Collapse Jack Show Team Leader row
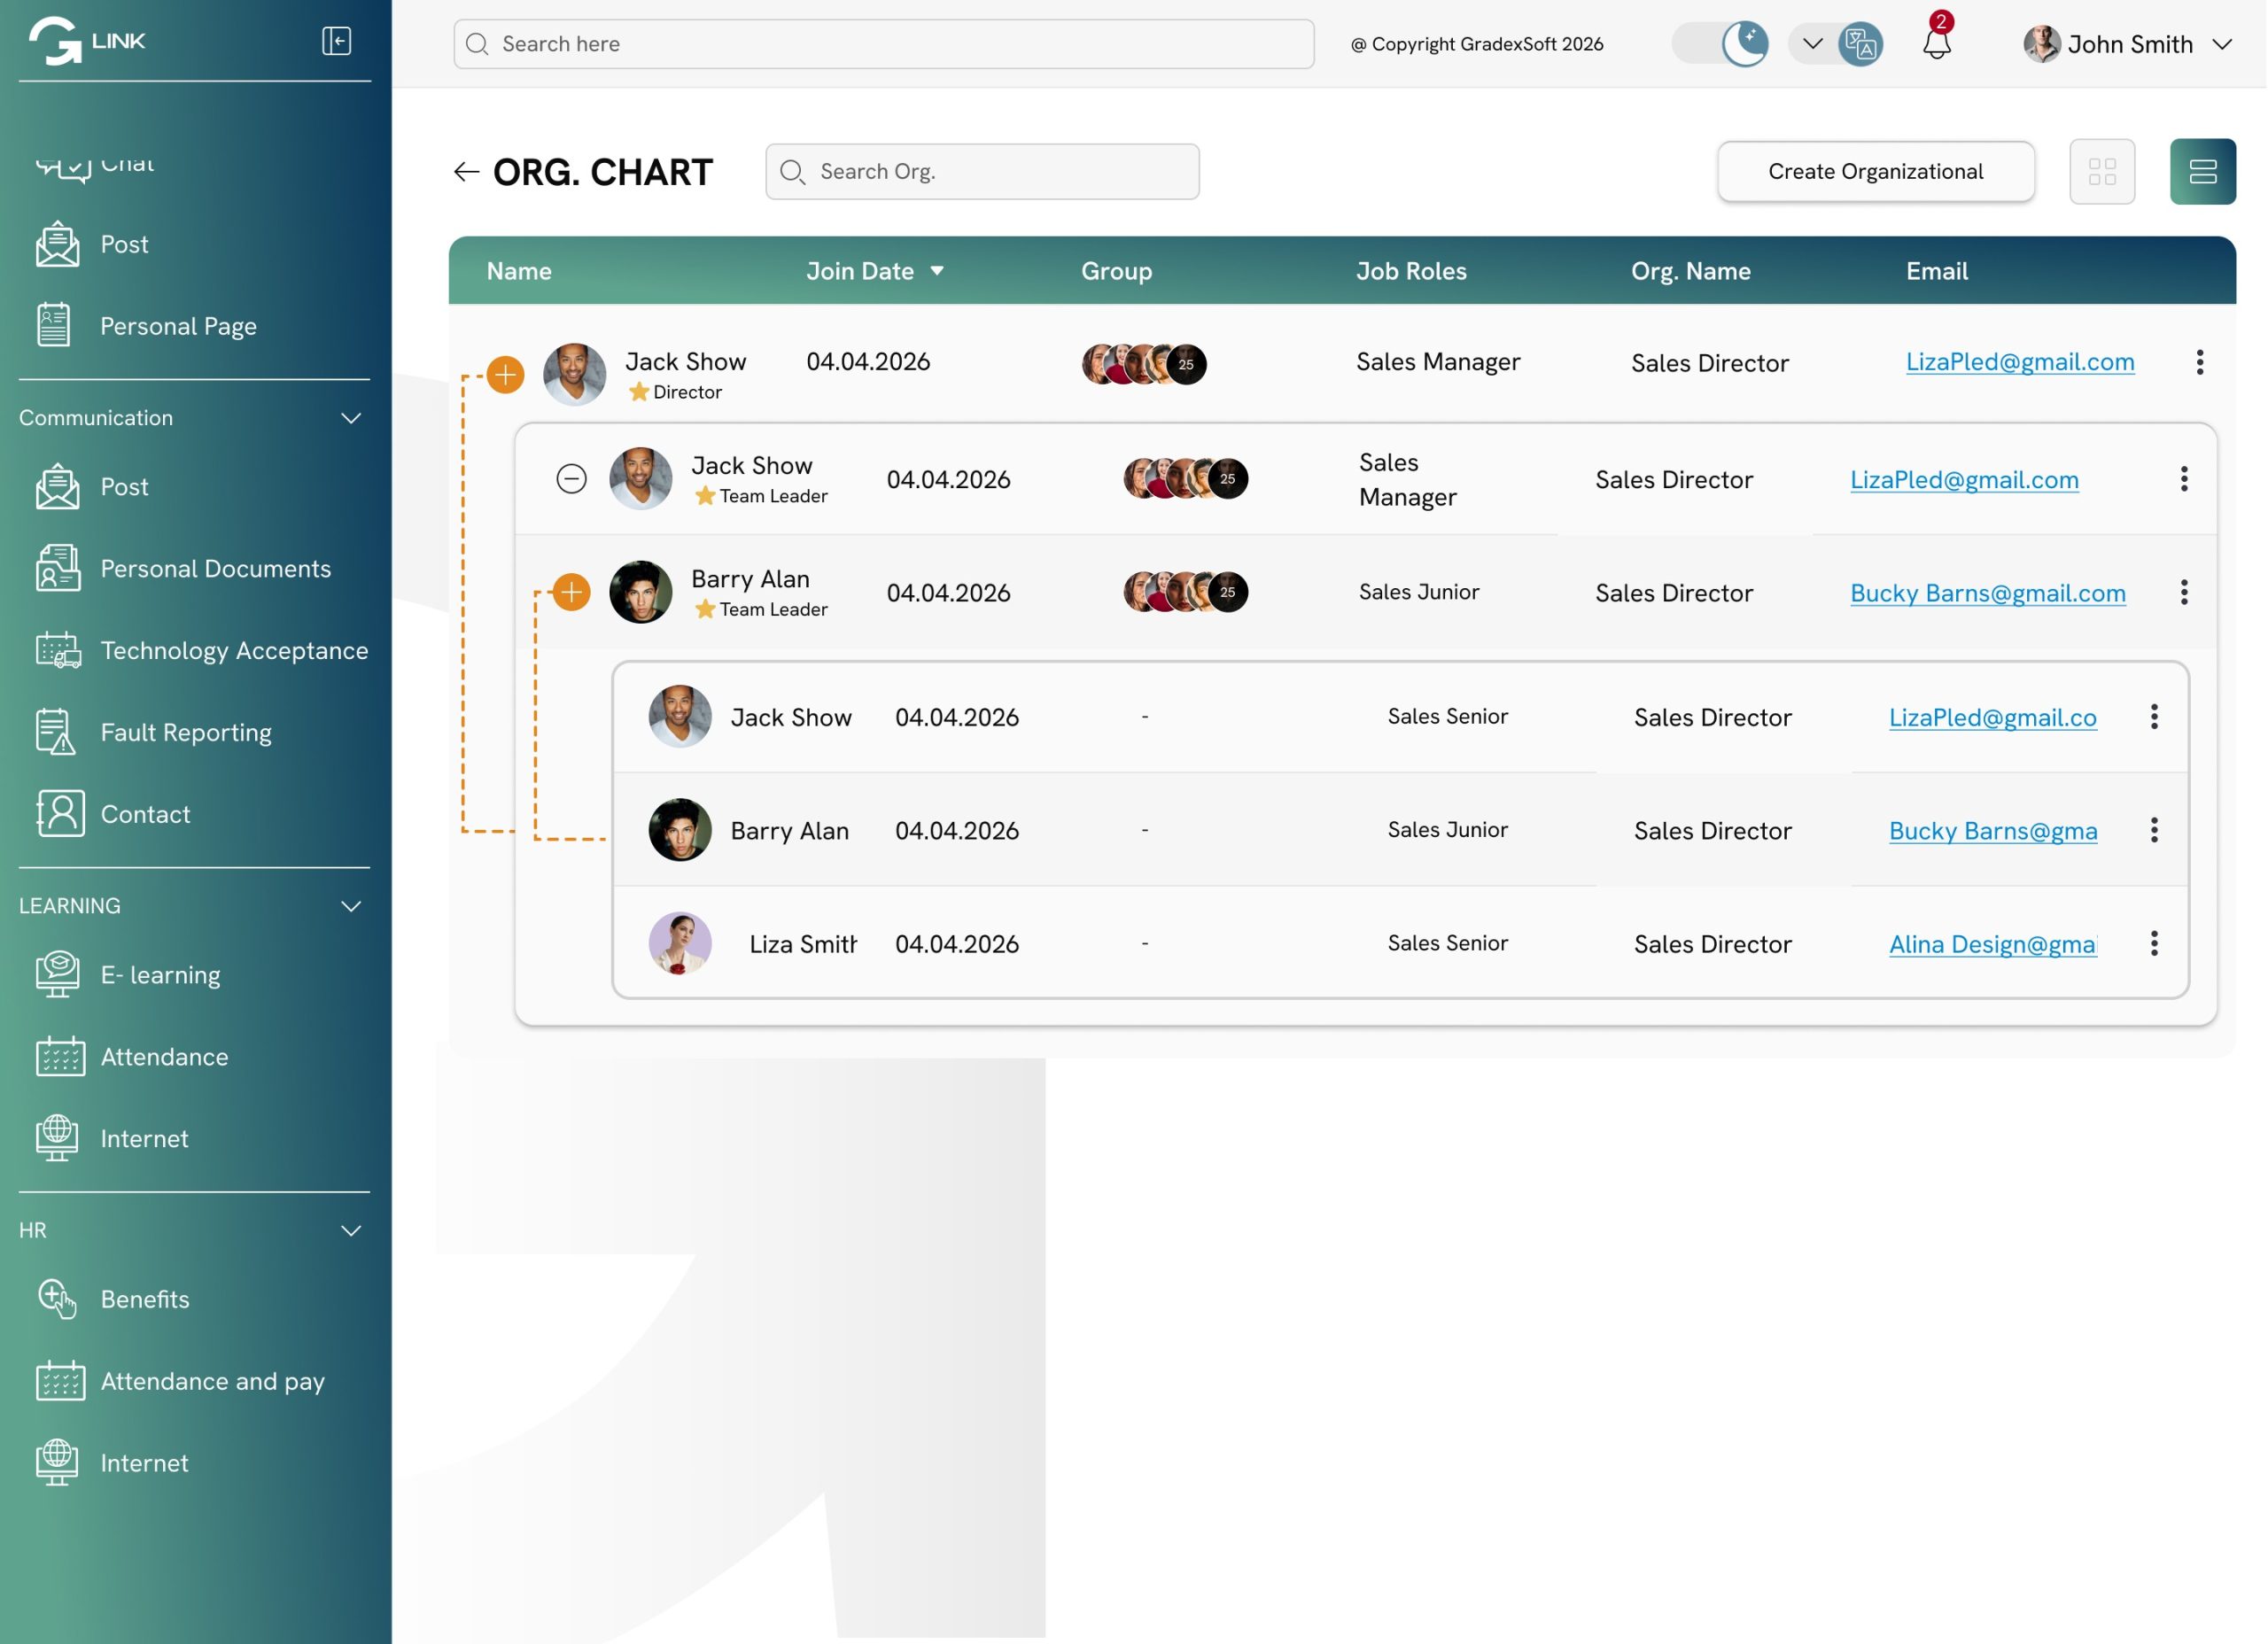Viewport: 2268px width, 1644px height. [571, 479]
